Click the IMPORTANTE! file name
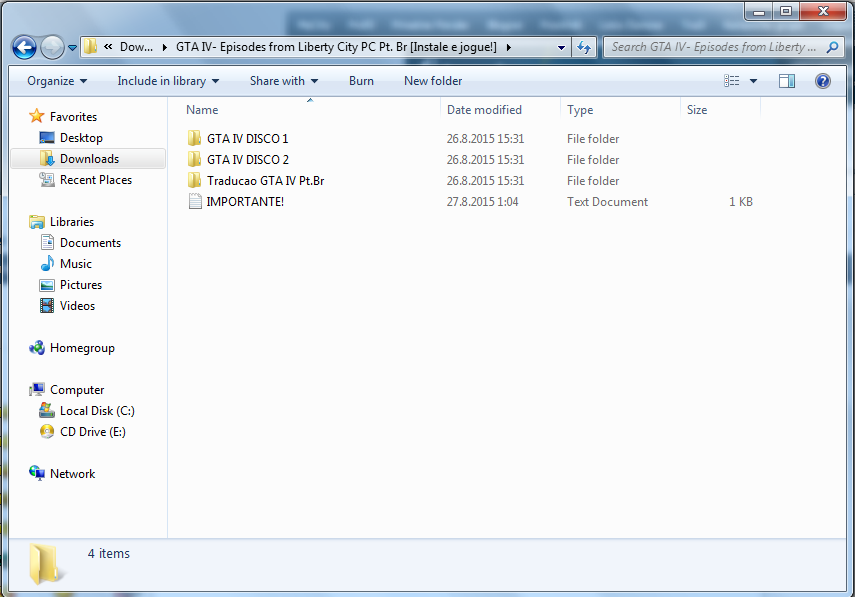The image size is (855, 597). click(x=245, y=202)
